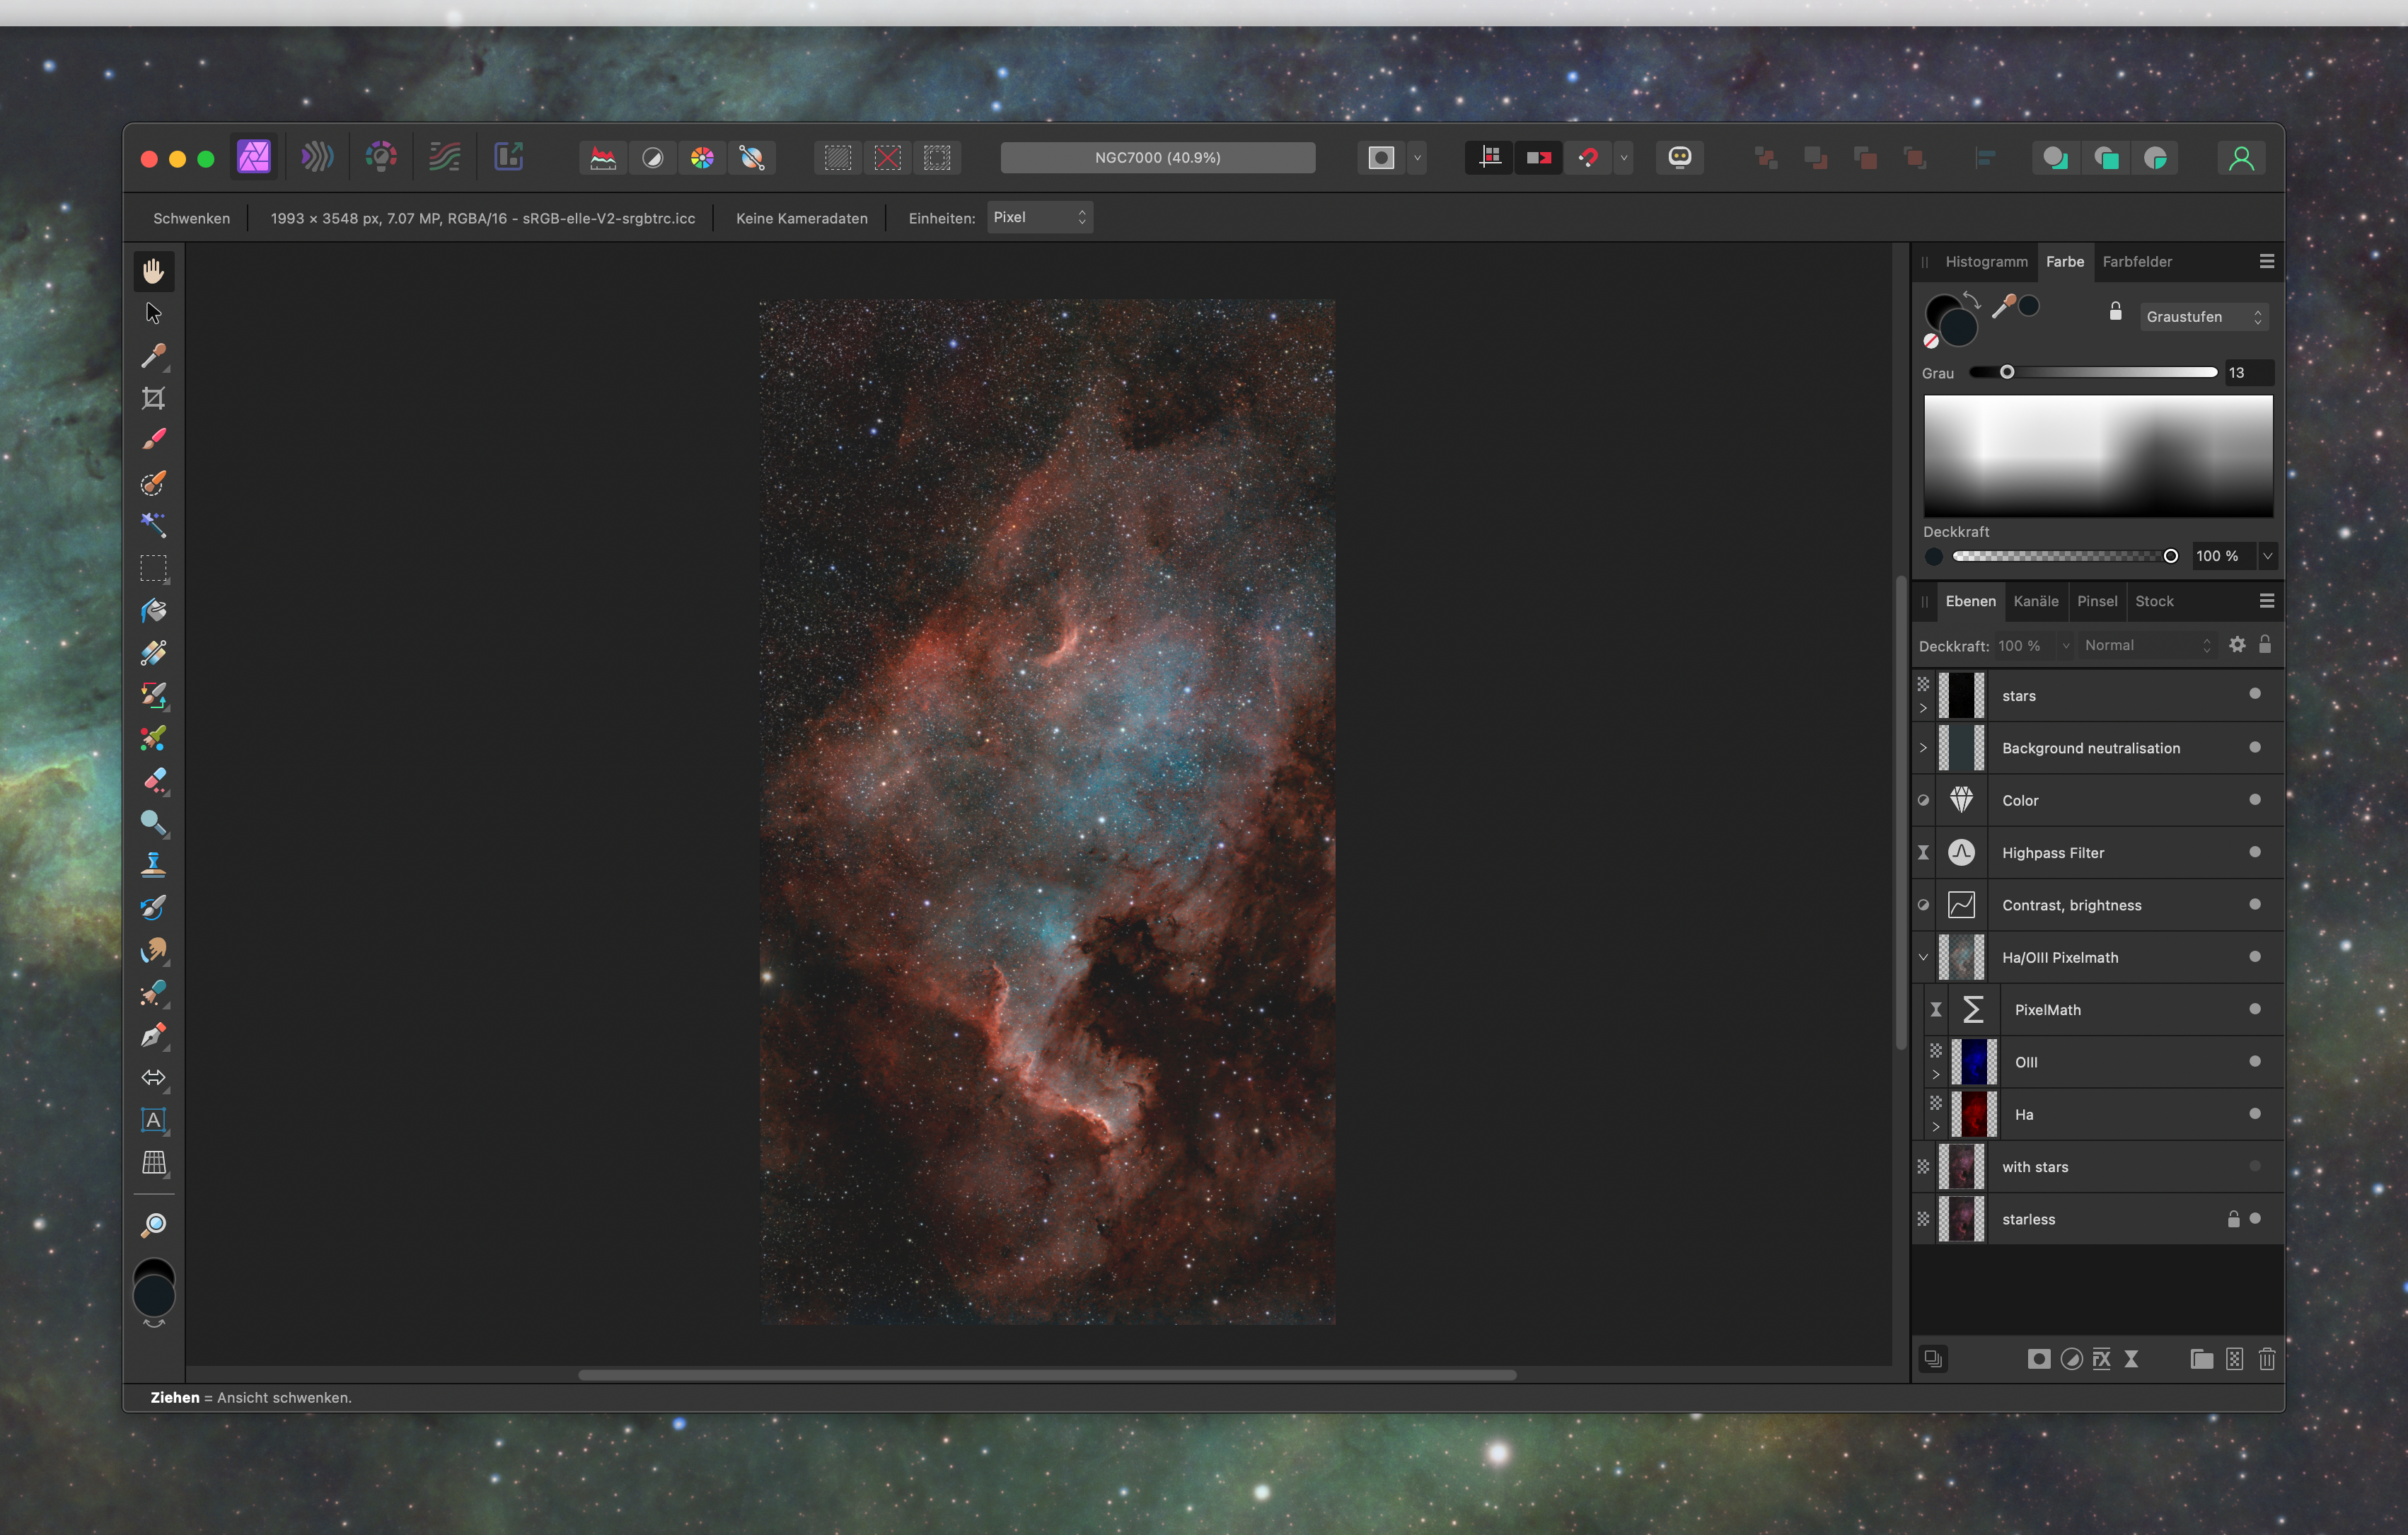Create a new group folder
Image resolution: width=2408 pixels, height=1535 pixels.
(2201, 1359)
